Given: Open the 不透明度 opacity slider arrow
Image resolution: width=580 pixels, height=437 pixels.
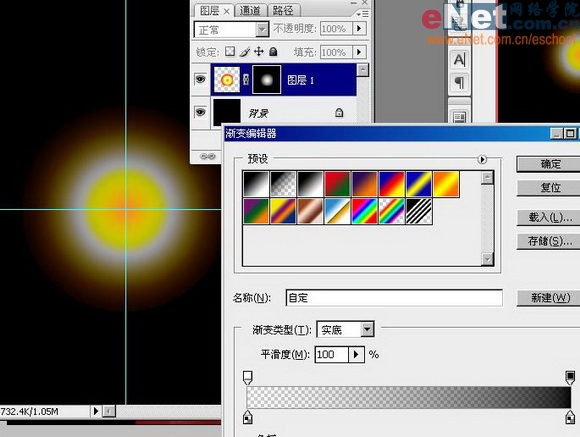Looking at the screenshot, I should coord(359,28).
